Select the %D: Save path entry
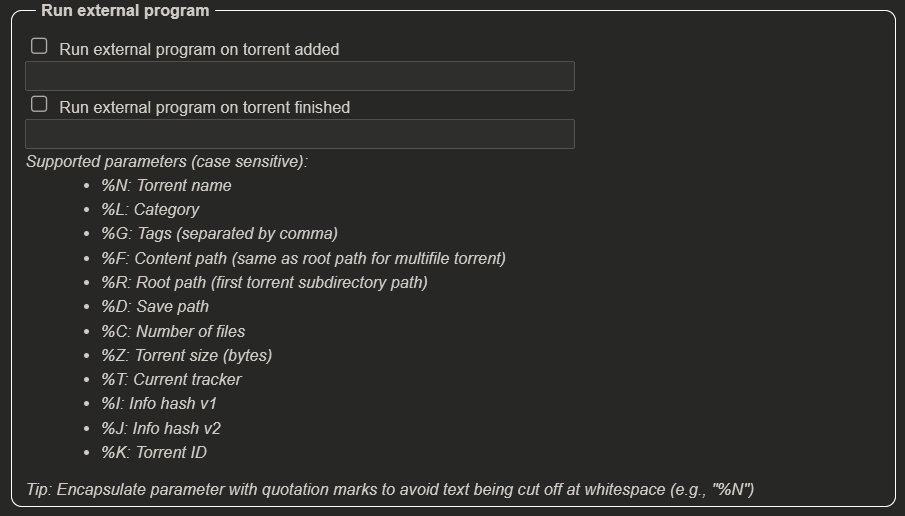The width and height of the screenshot is (905, 516). coord(155,306)
